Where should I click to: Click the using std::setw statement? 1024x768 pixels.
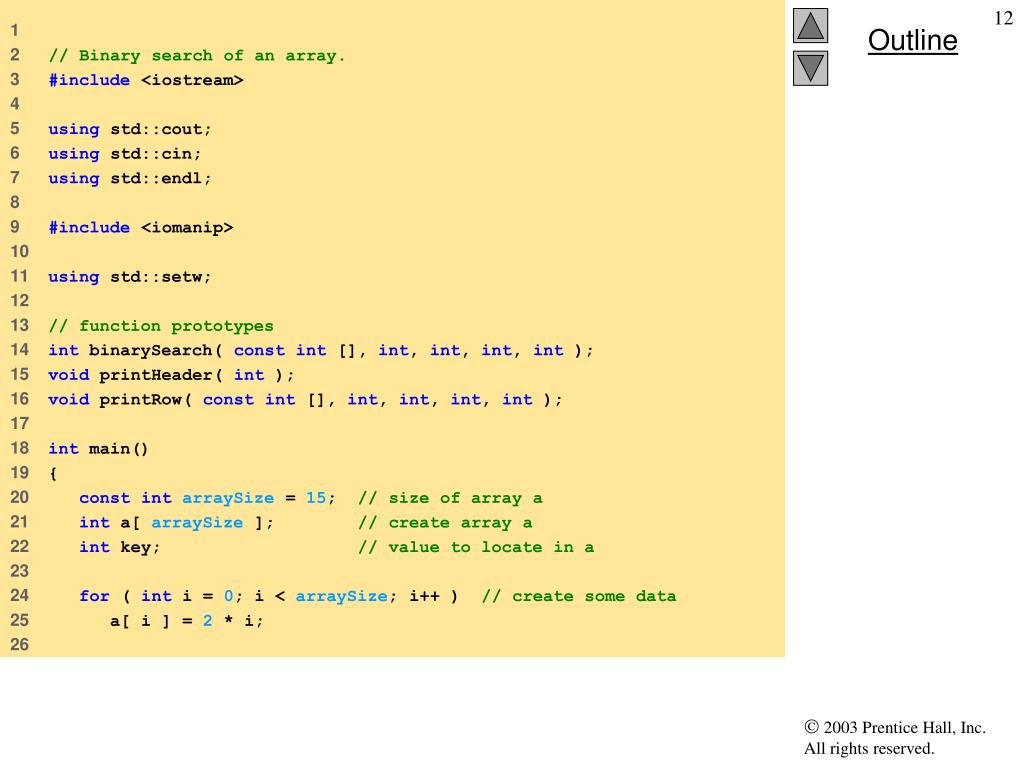pos(130,277)
